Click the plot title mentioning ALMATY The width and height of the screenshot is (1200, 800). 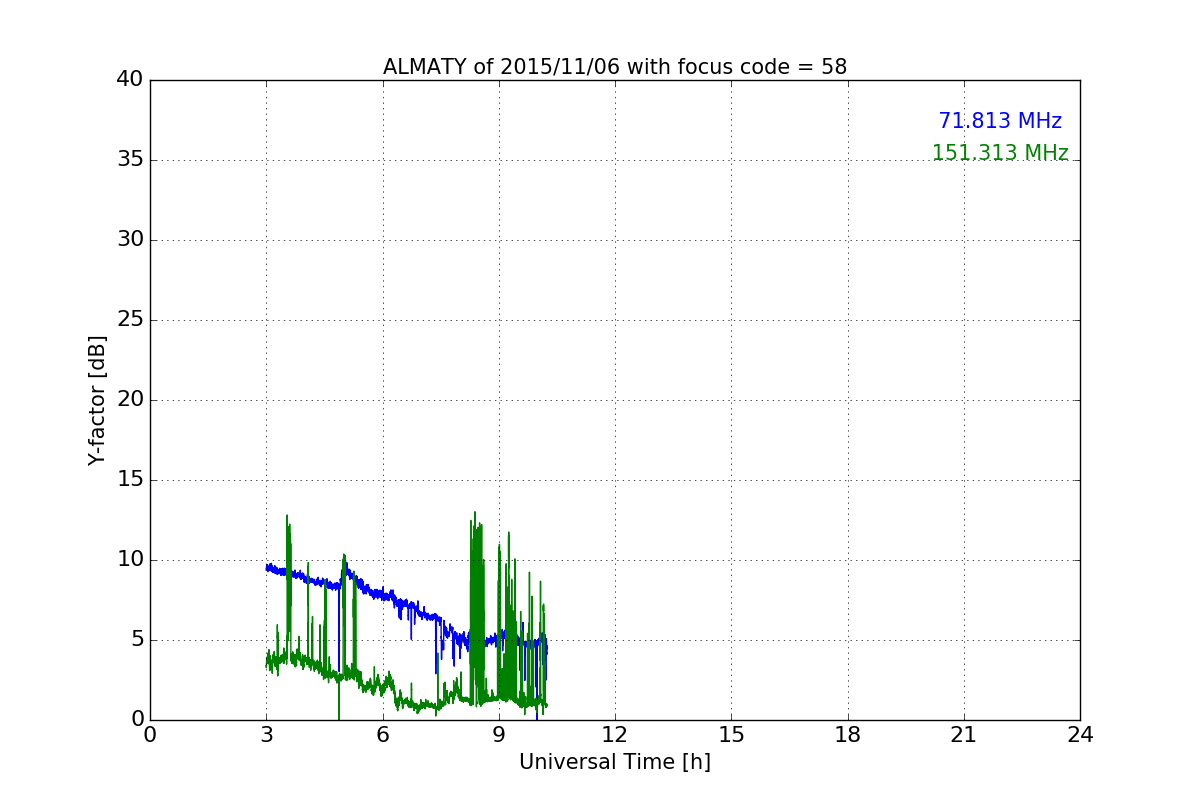[615, 67]
